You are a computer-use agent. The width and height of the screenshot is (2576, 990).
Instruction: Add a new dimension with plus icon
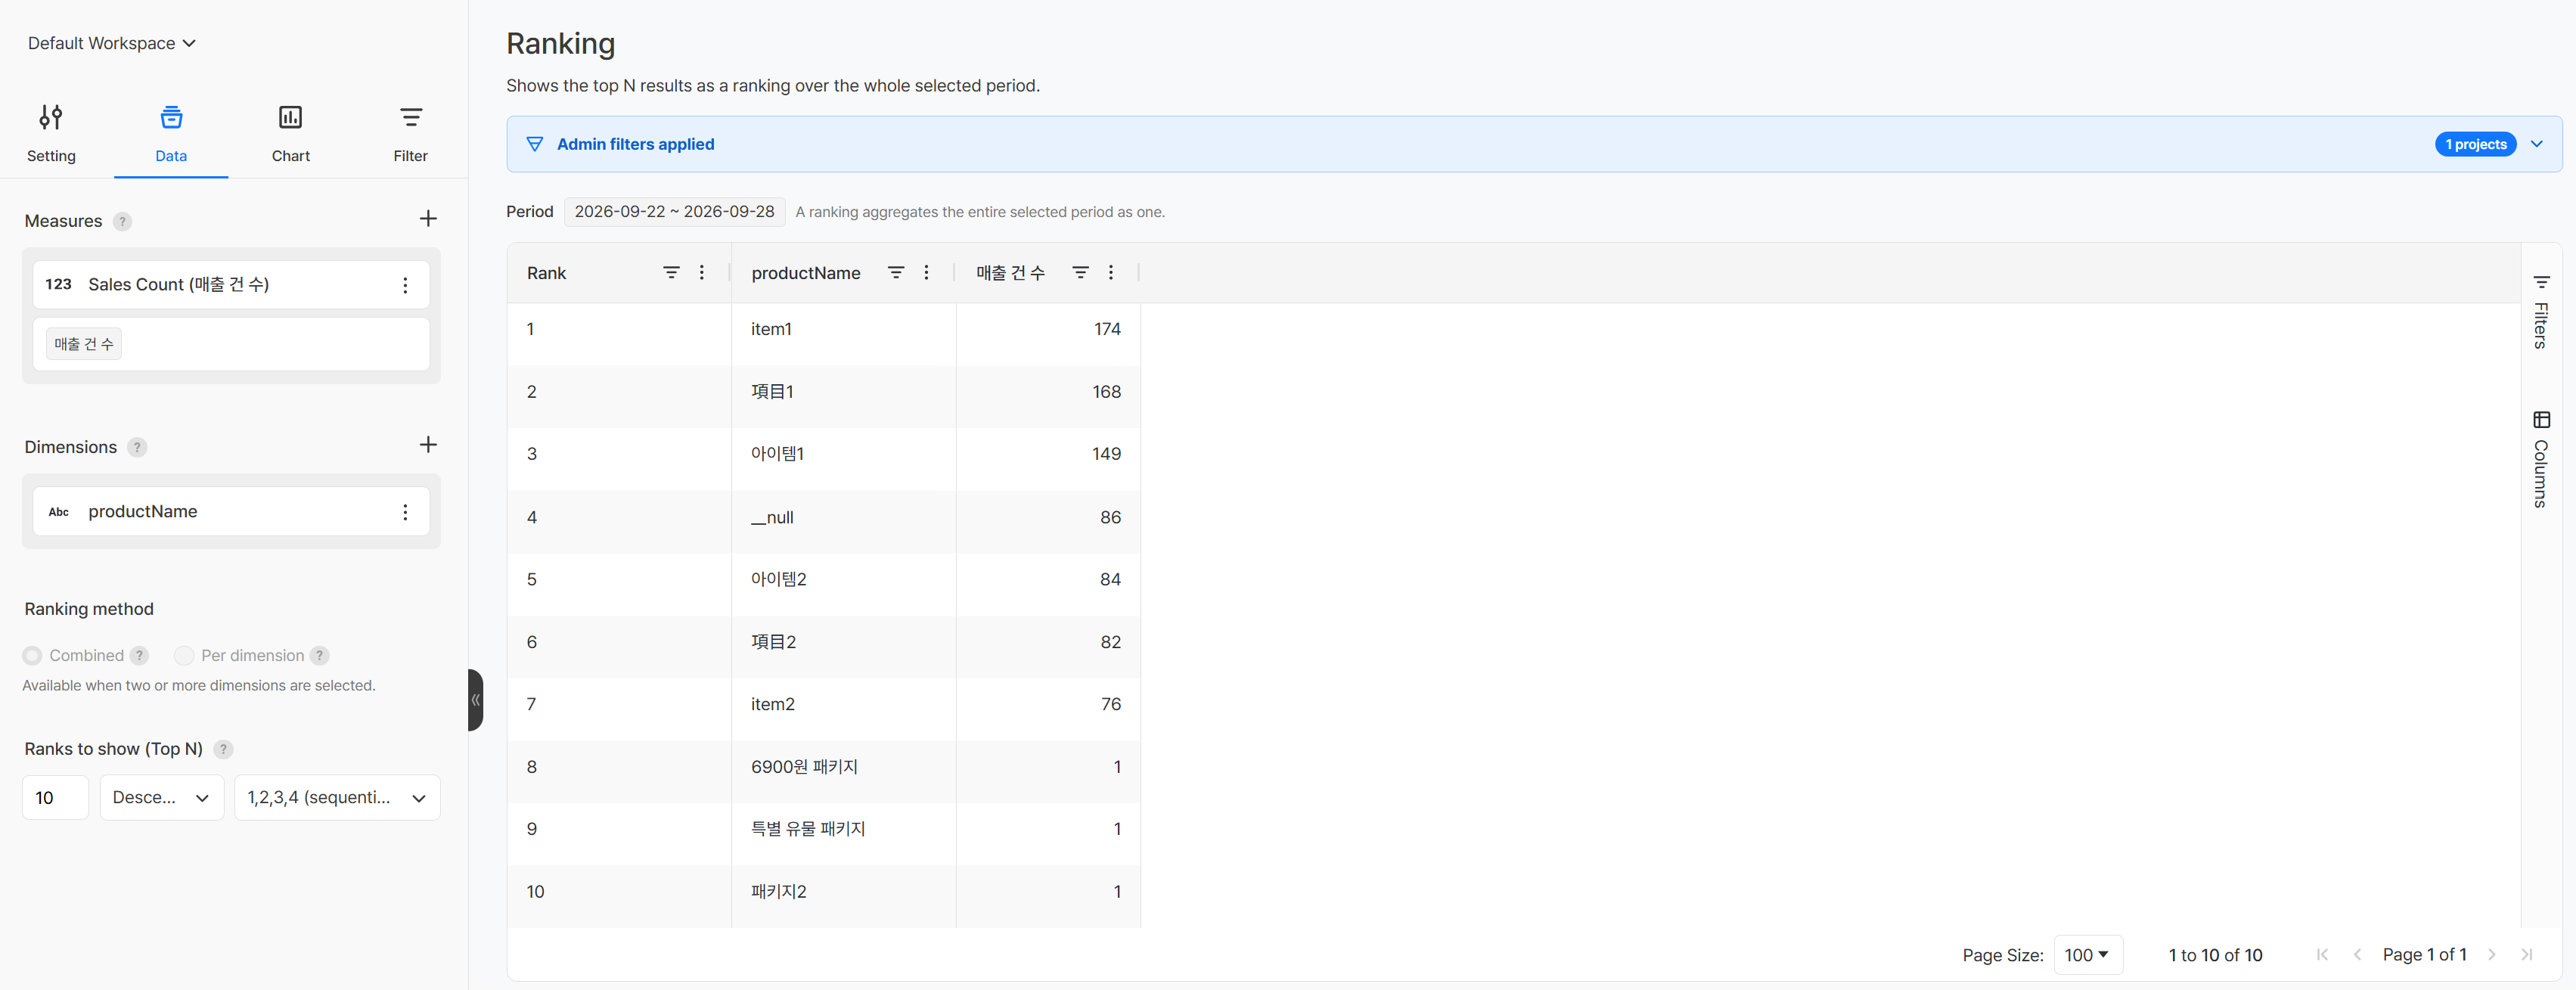[x=428, y=445]
